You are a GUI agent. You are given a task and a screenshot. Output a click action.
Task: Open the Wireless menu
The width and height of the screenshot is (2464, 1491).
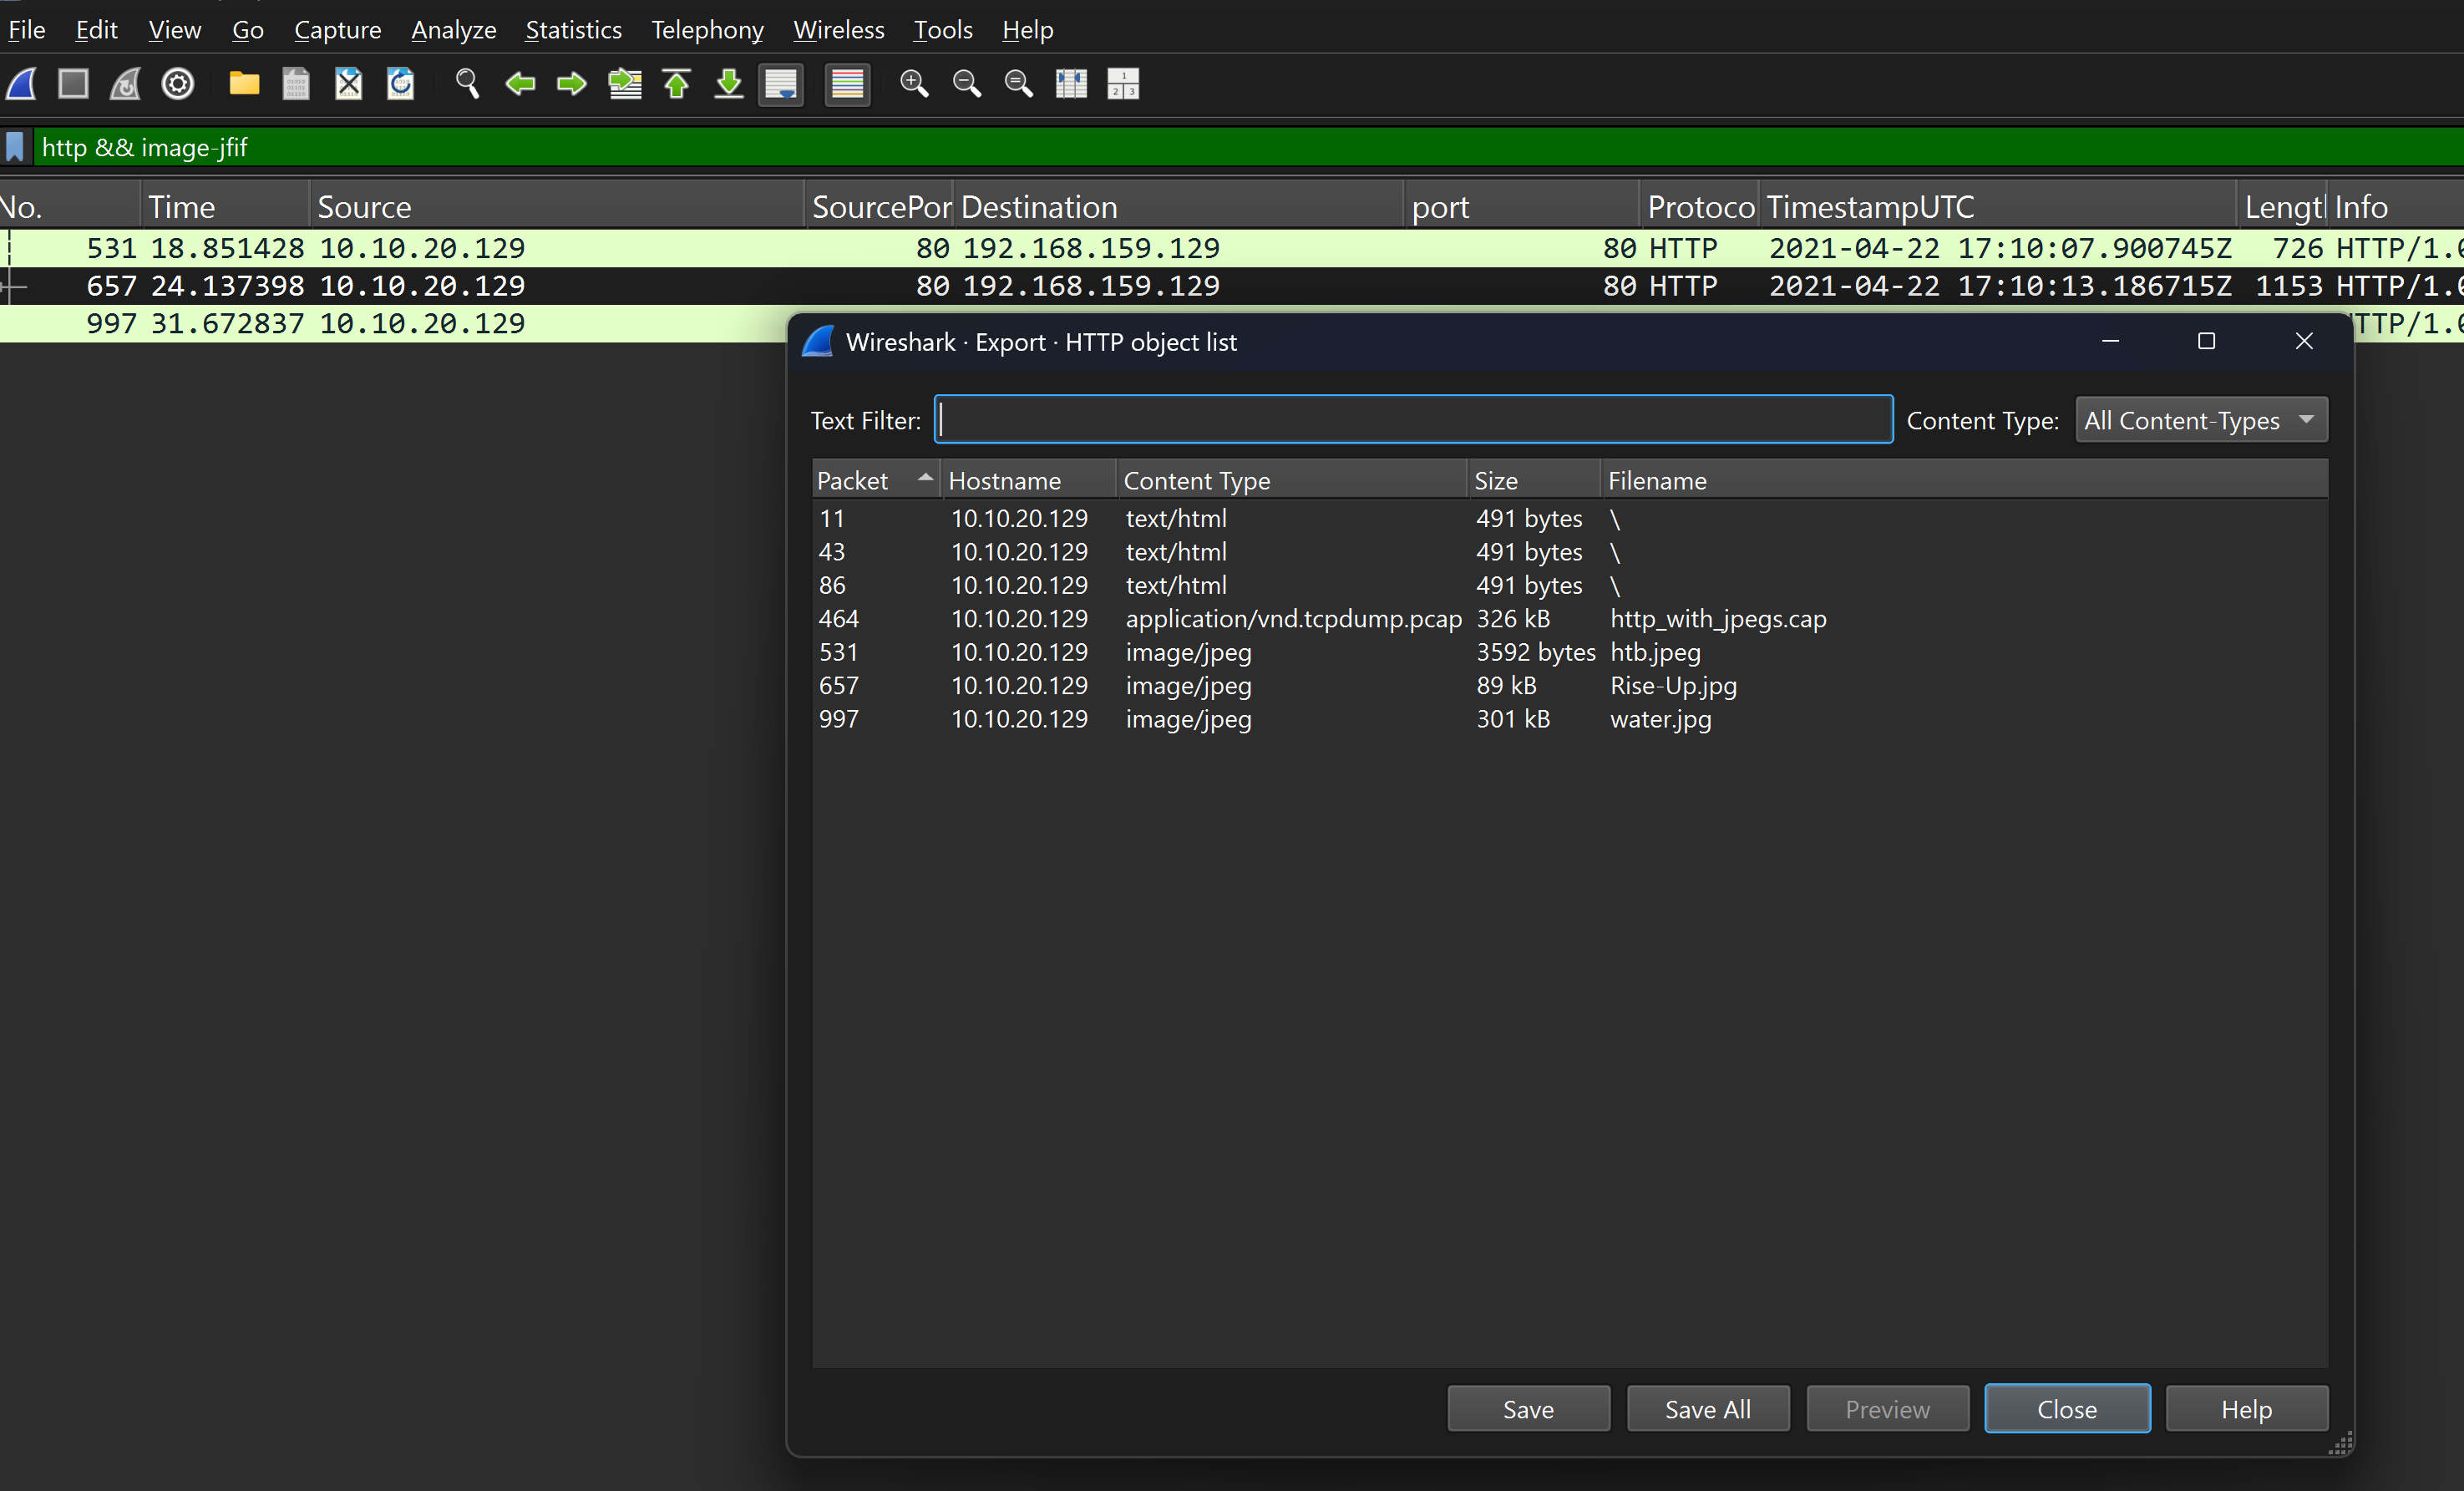pos(838,30)
